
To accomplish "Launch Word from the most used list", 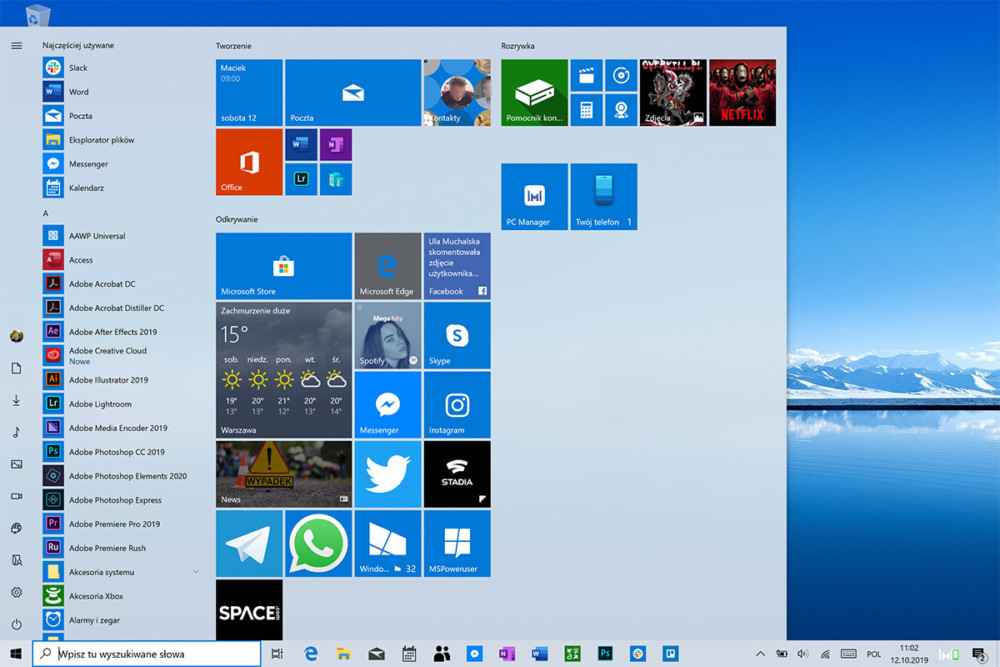I will click(x=121, y=92).
